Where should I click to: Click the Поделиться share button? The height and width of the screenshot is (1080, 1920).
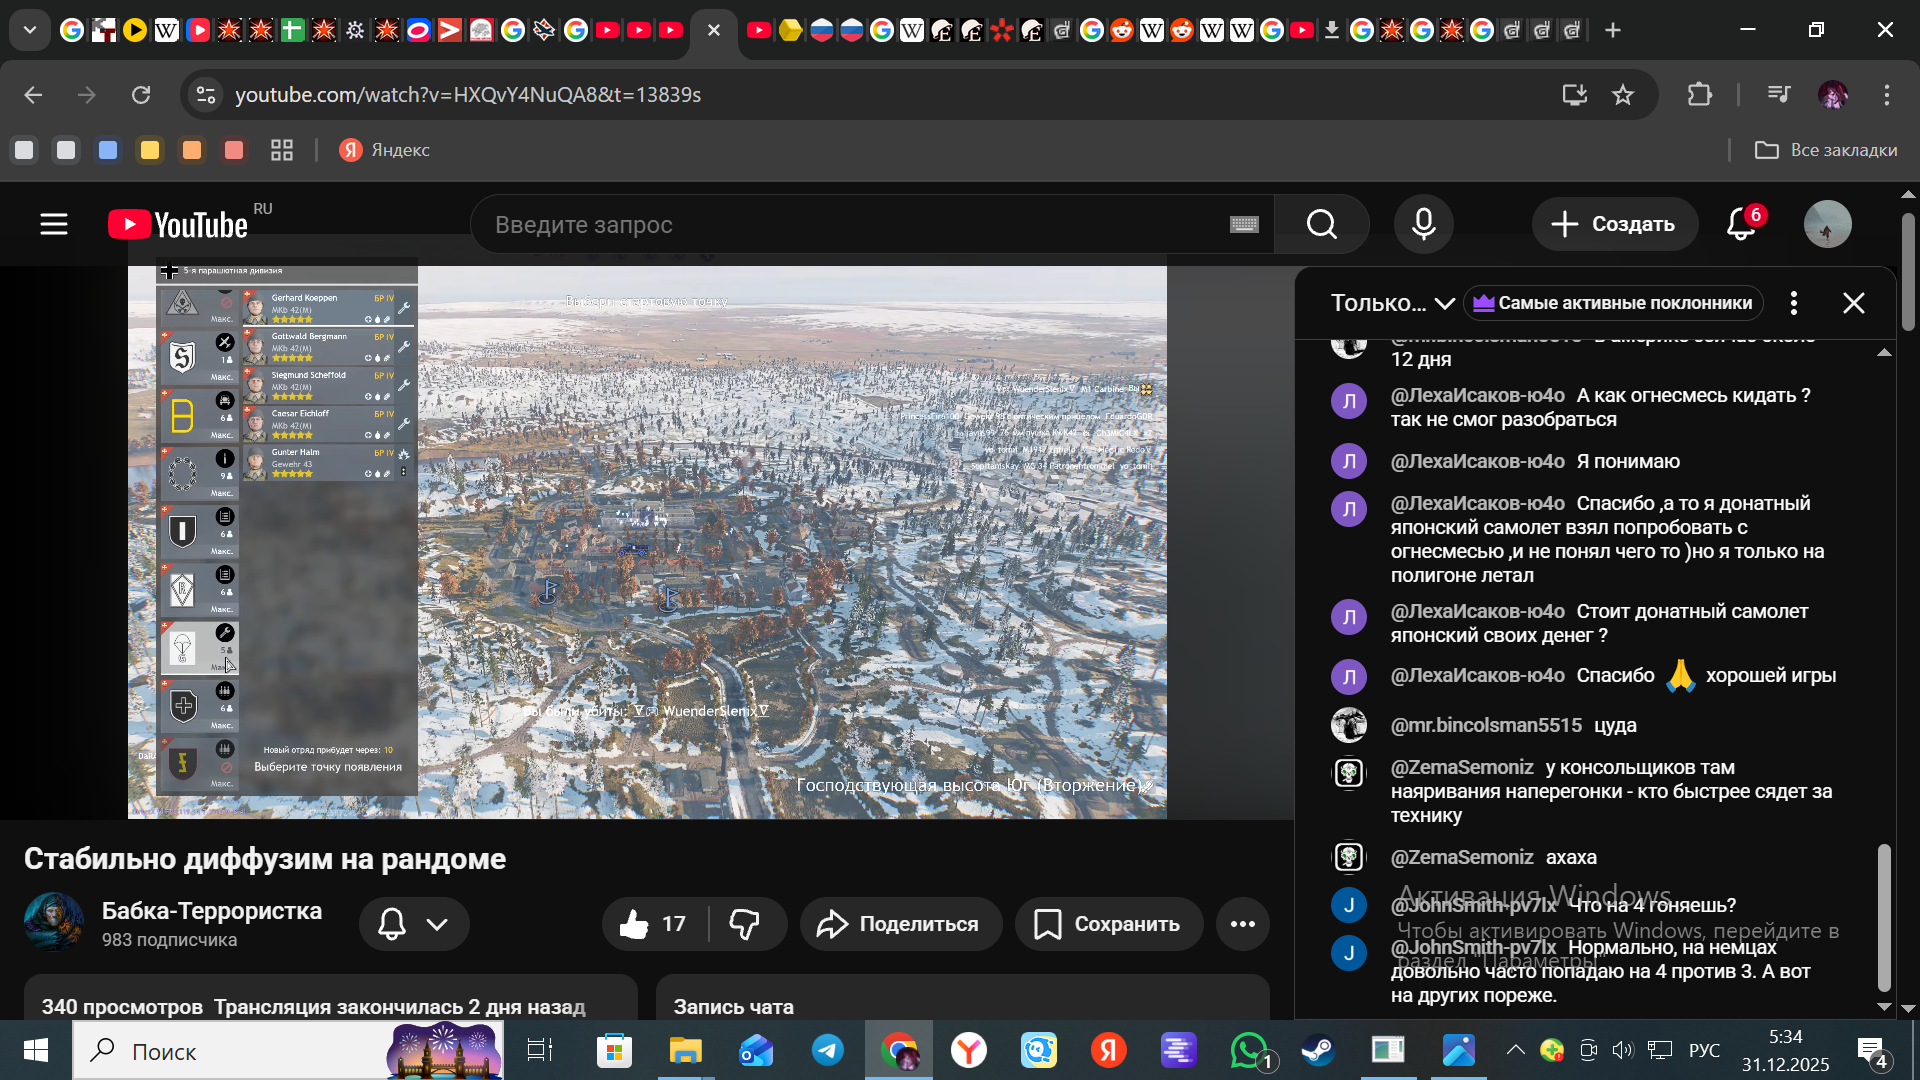pos(900,924)
